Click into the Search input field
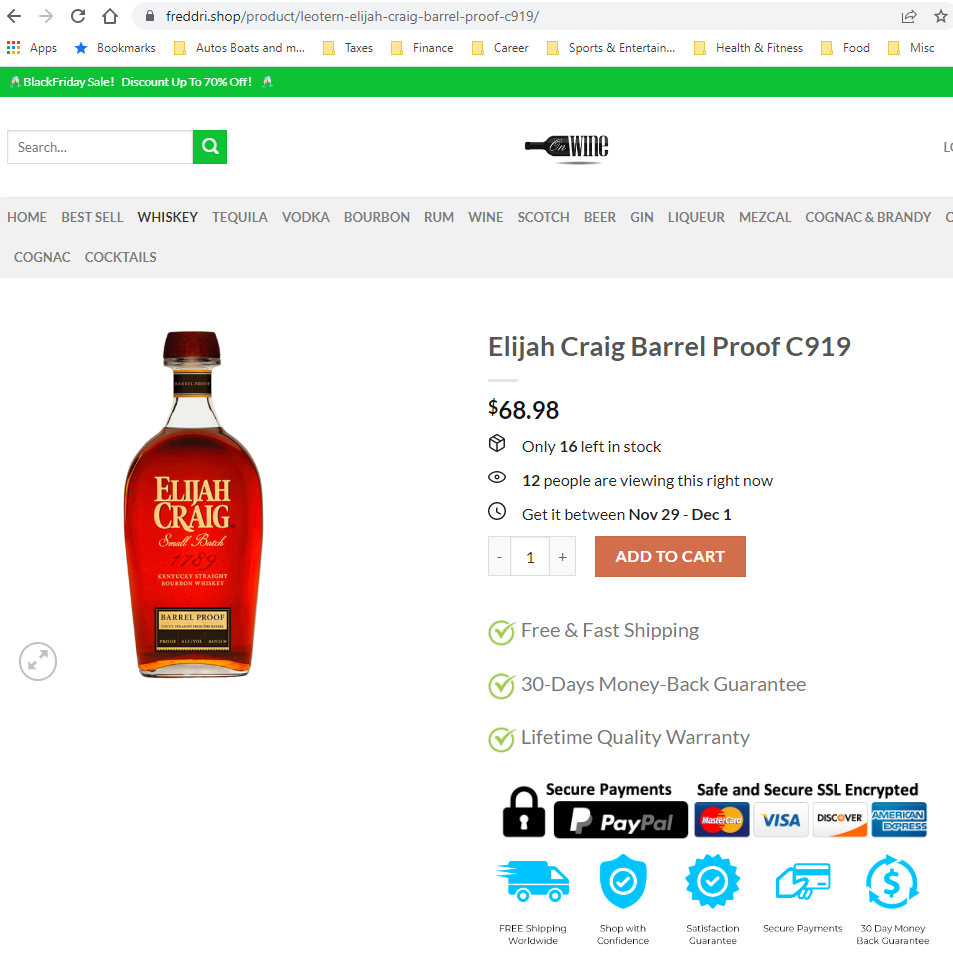The height and width of the screenshot is (964, 953). [x=100, y=147]
